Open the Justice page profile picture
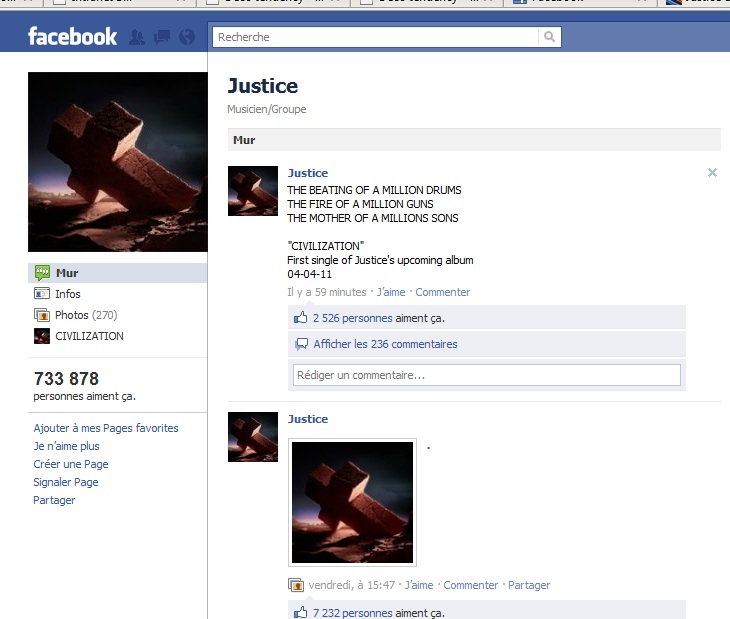The image size is (730, 619). (118, 161)
